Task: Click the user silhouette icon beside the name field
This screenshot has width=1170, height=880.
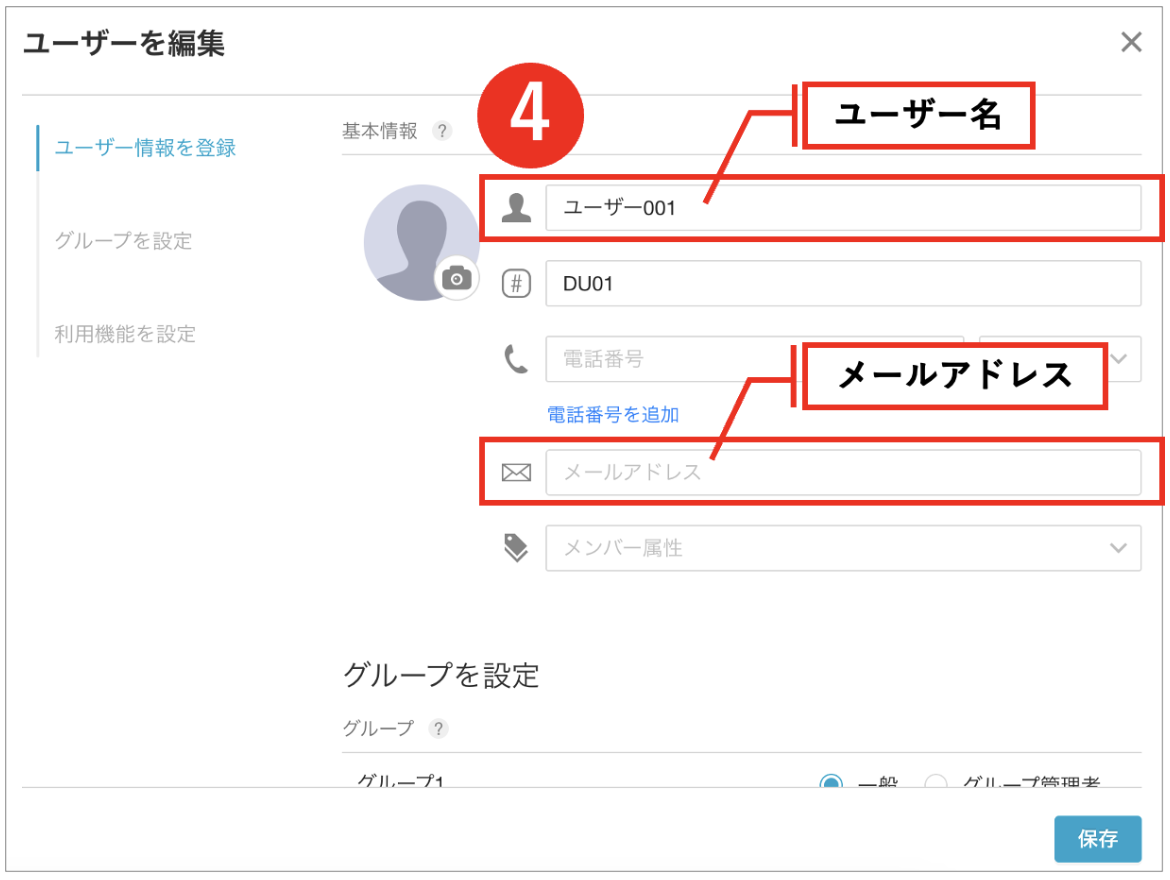Action: tap(516, 207)
